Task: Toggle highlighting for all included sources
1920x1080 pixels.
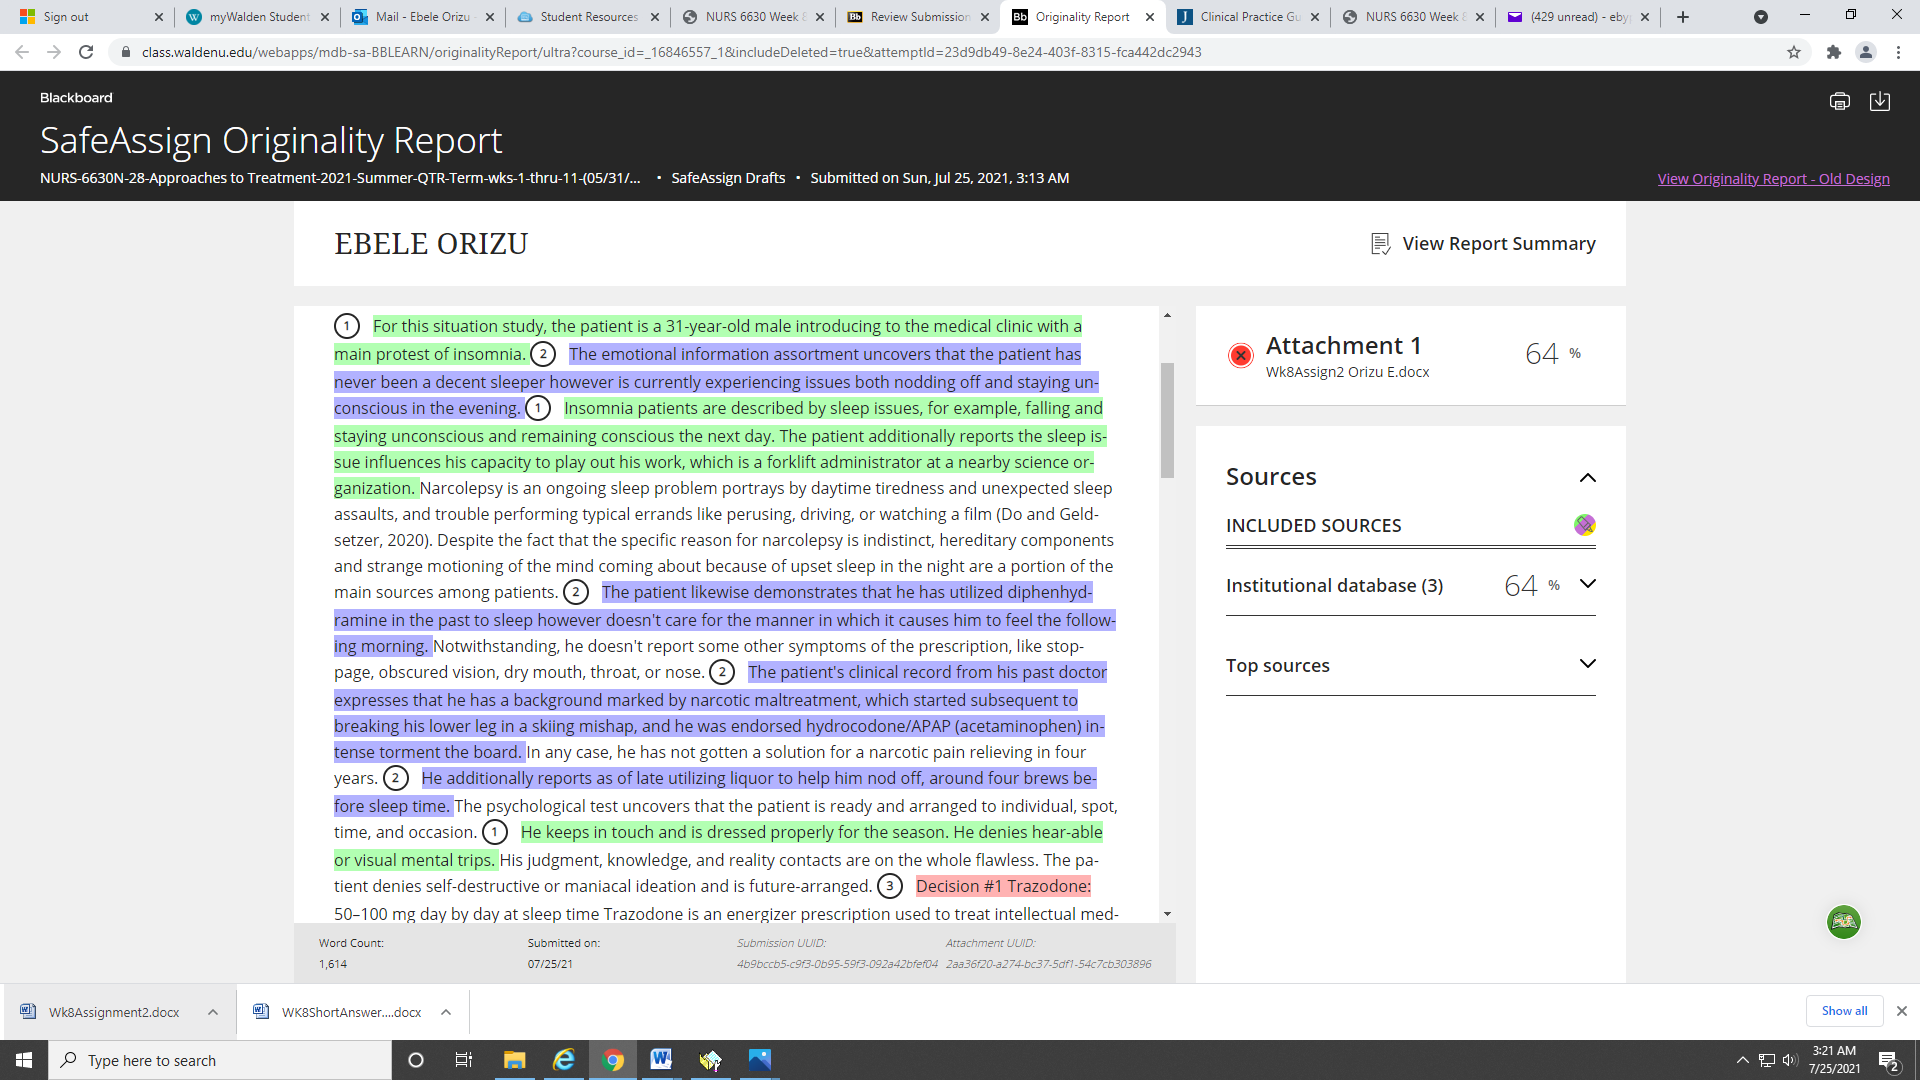Action: click(x=1584, y=525)
